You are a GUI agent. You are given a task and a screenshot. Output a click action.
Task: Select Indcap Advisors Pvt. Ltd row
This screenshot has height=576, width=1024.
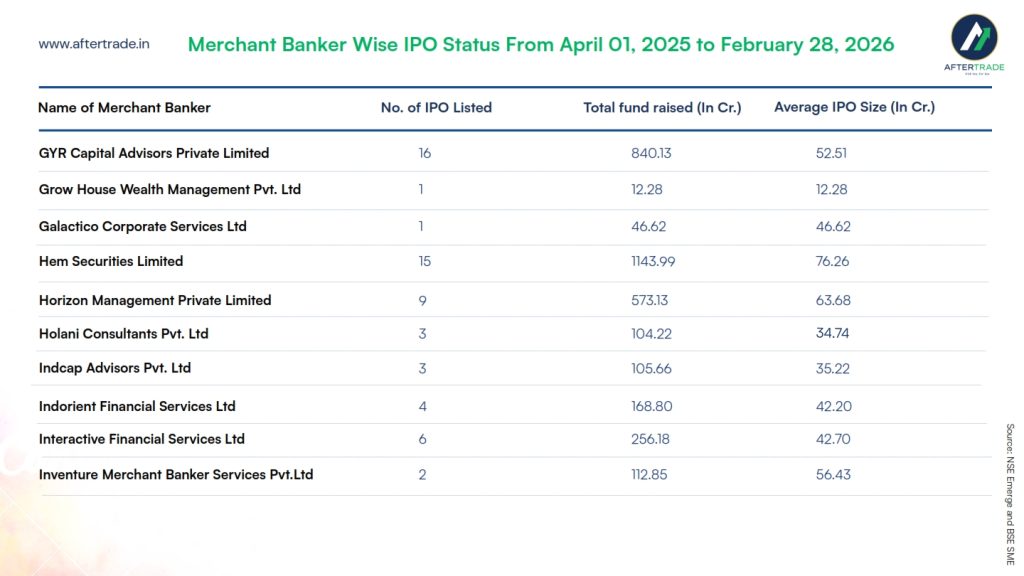pos(115,368)
